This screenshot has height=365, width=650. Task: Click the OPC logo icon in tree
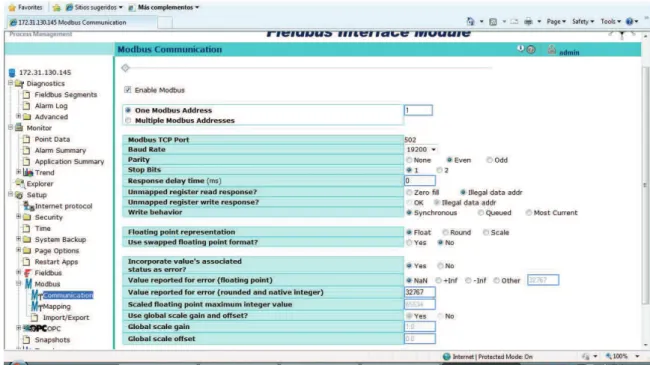click(35, 328)
